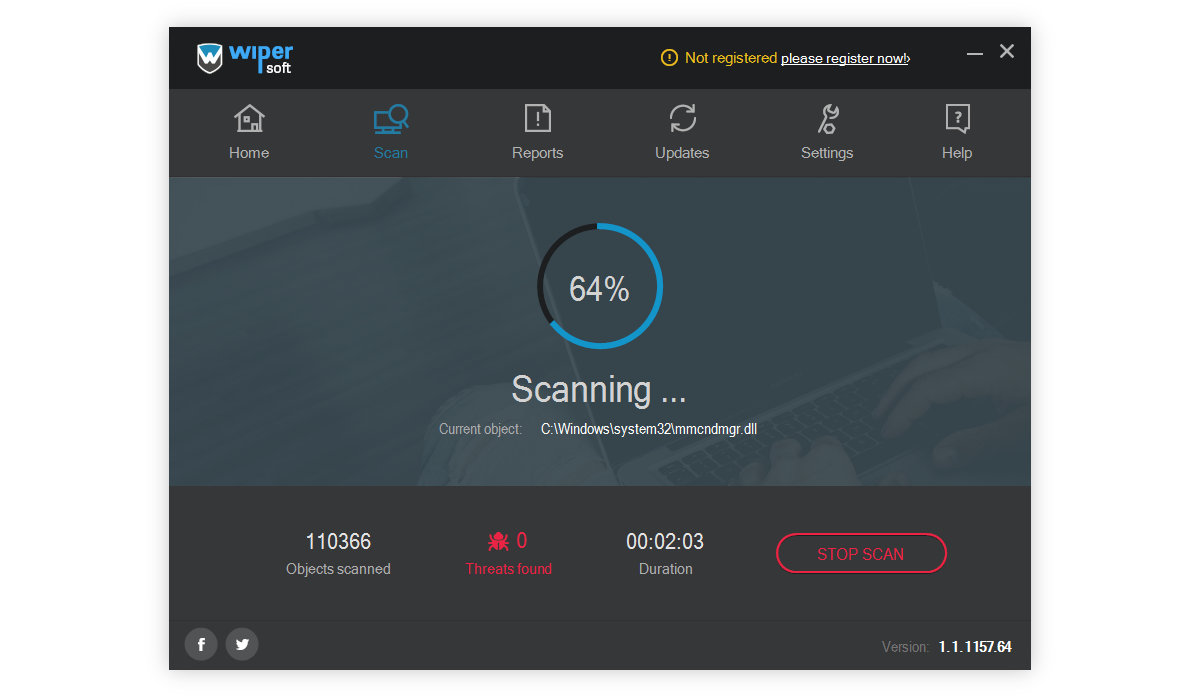Switch to the Home tab label
This screenshot has width=1200, height=698.
pyautogui.click(x=249, y=153)
